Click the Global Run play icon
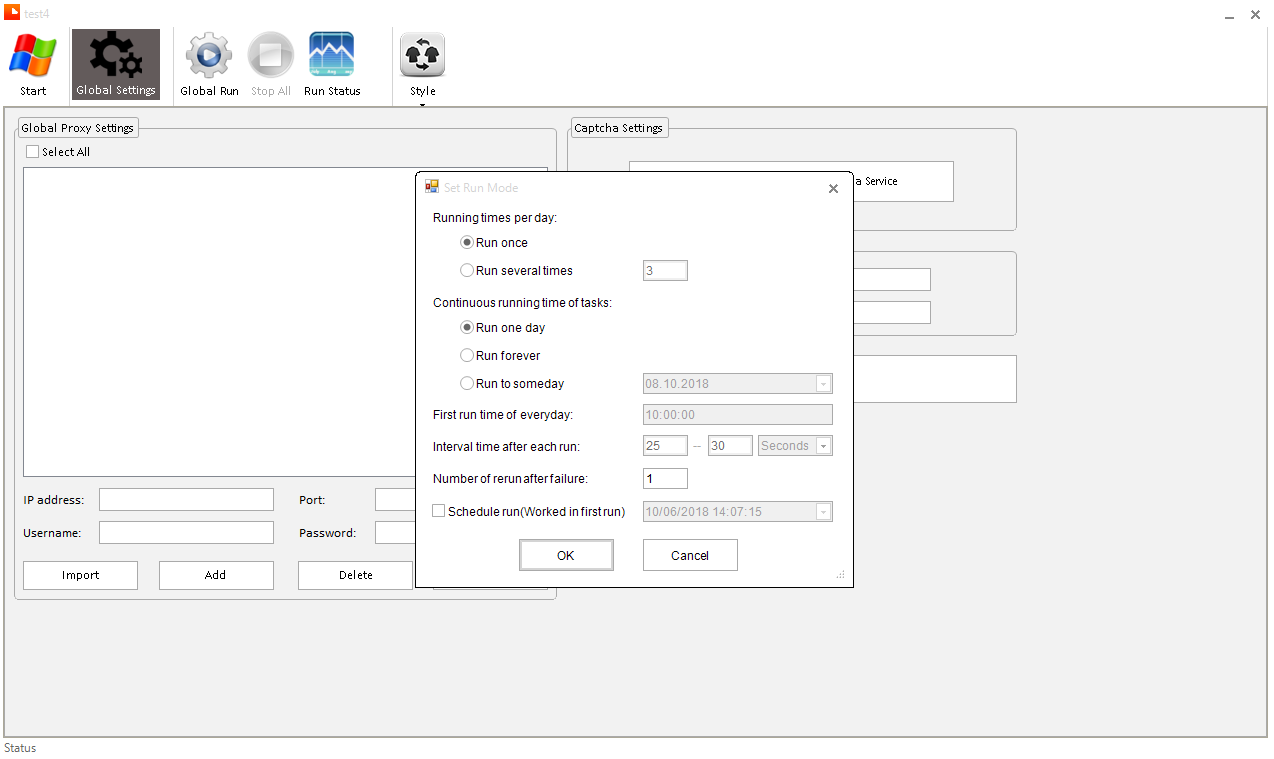 (209, 56)
